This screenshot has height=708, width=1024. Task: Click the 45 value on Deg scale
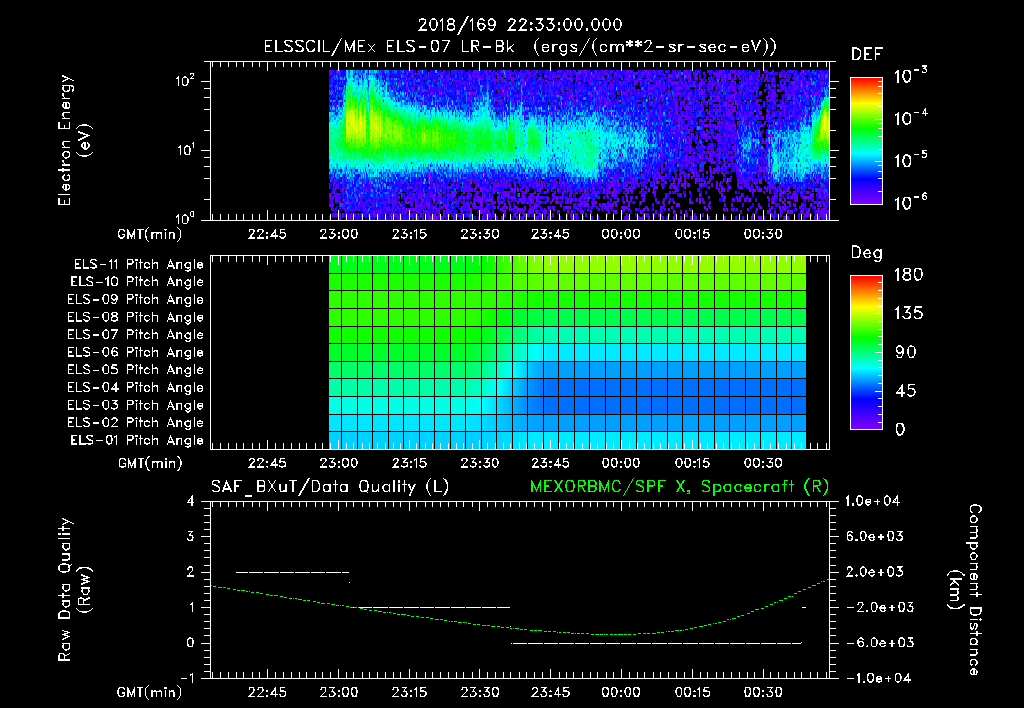pyautogui.click(x=906, y=391)
